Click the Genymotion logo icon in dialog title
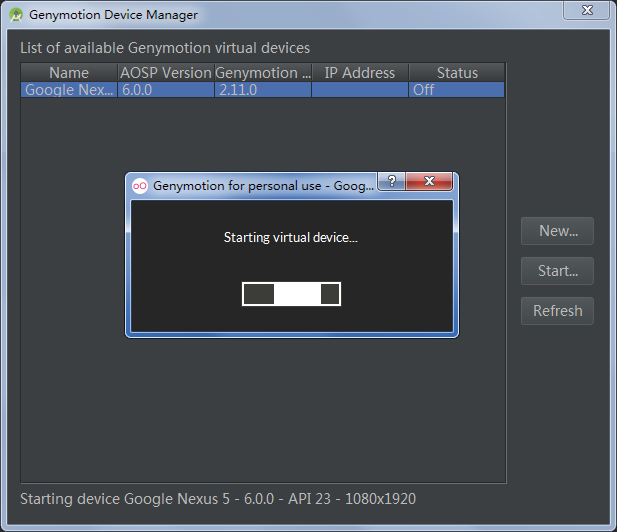 [140, 186]
